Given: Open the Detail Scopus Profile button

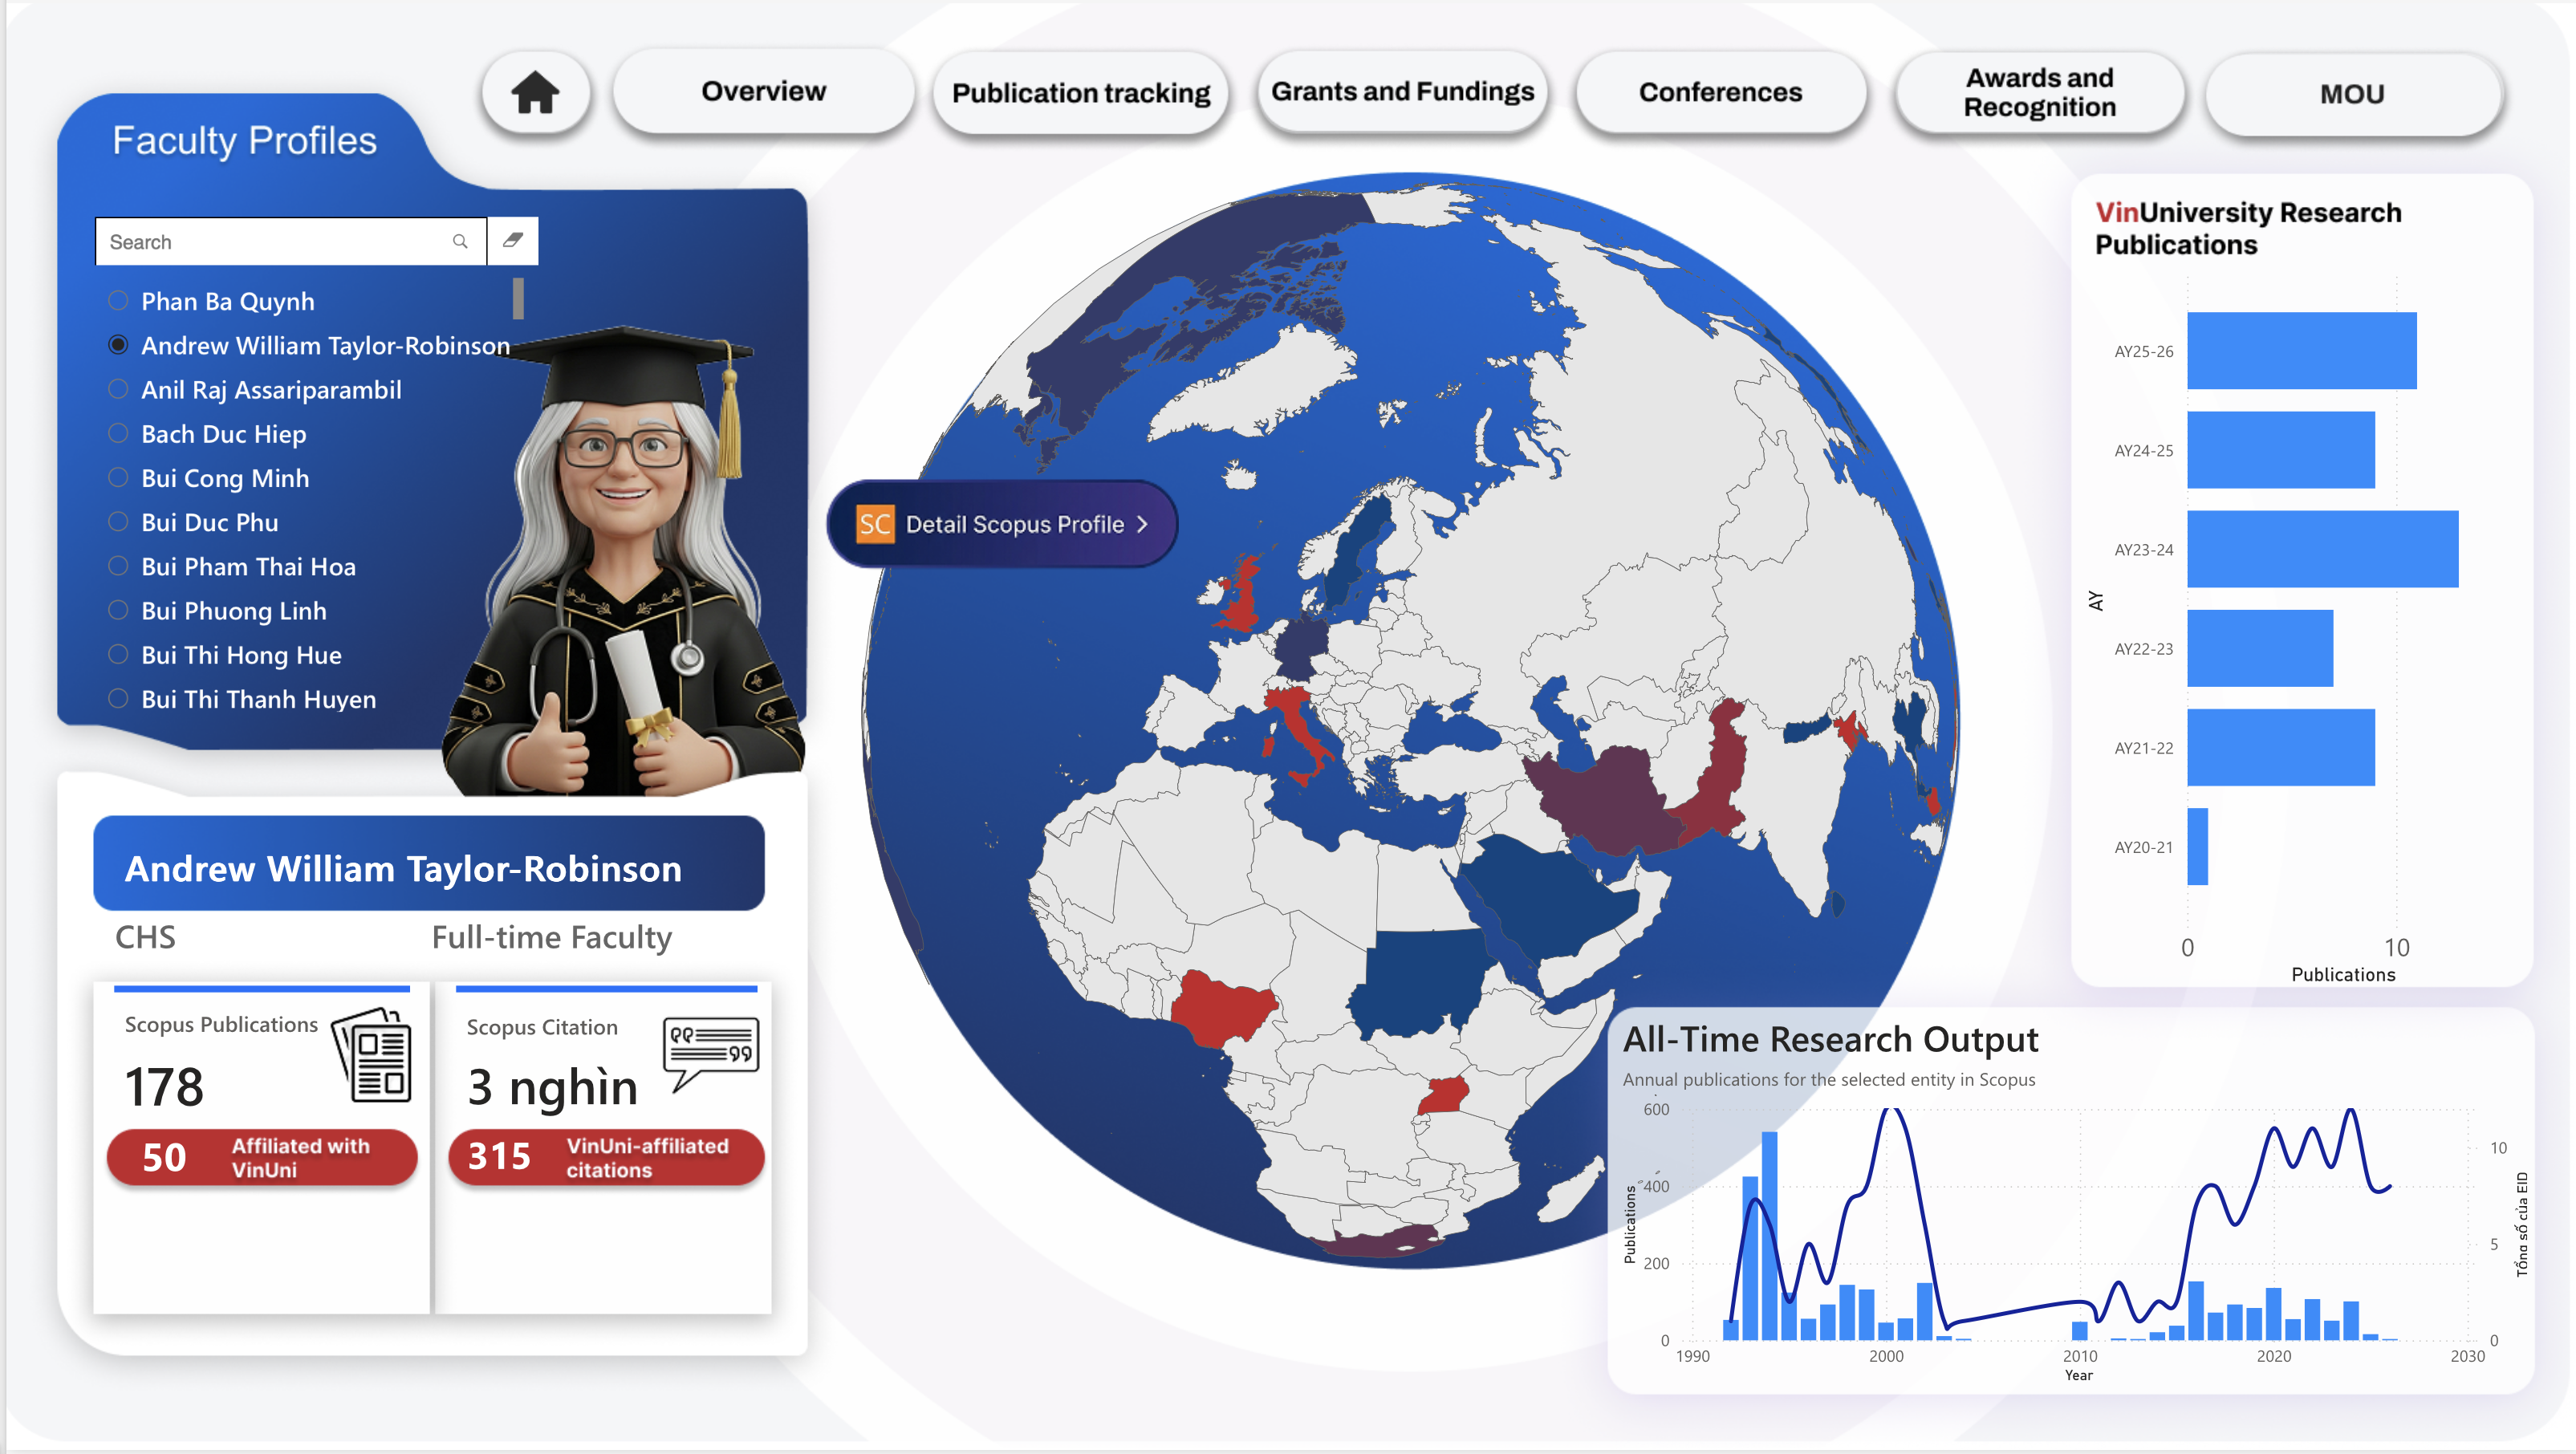Looking at the screenshot, I should 1002,524.
